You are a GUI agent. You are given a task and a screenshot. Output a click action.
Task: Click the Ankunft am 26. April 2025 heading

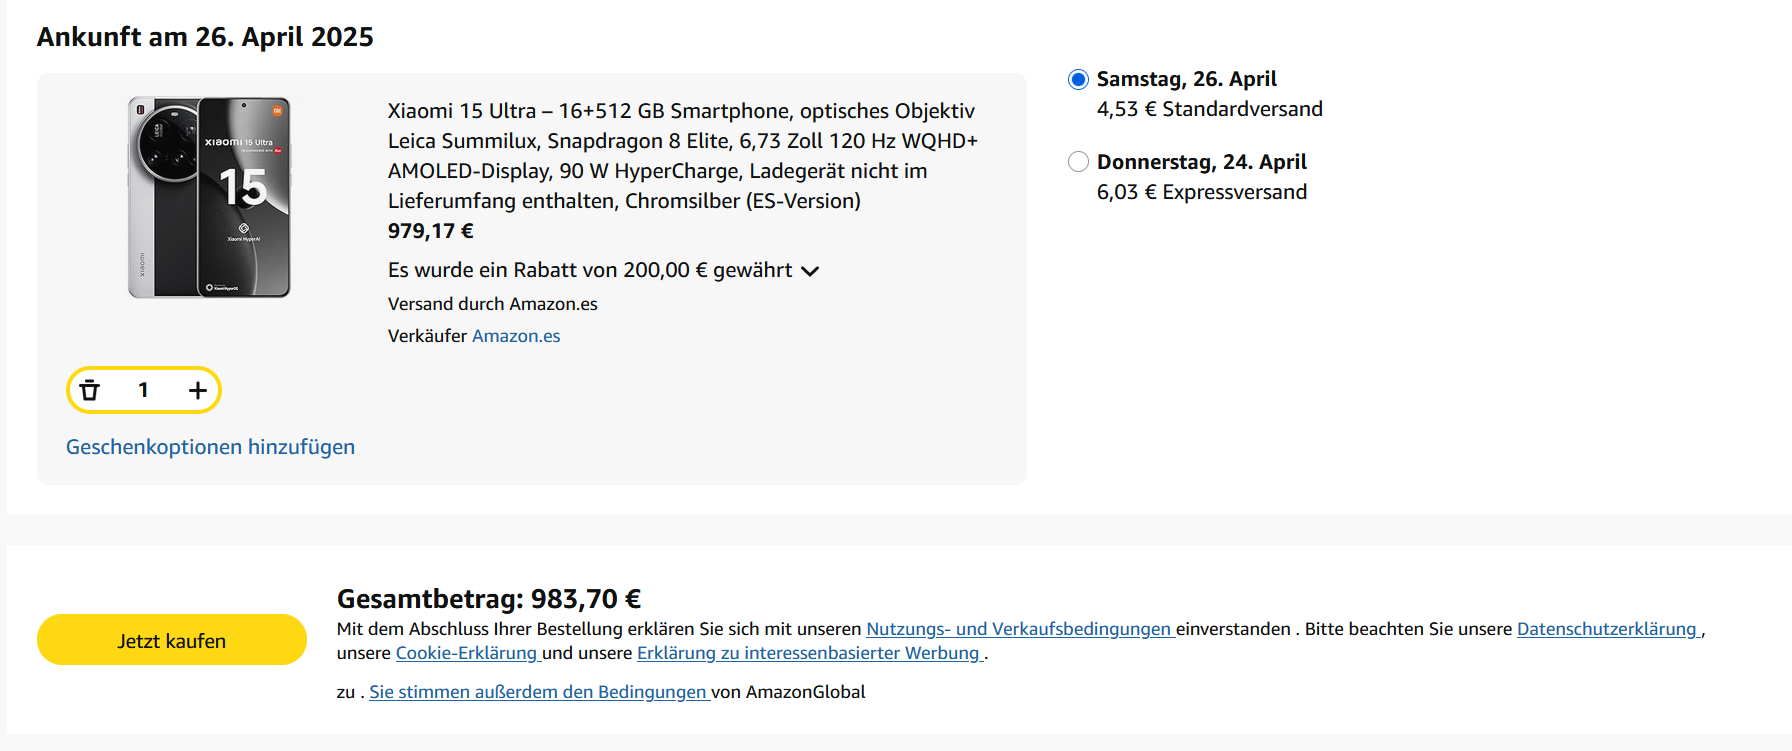(x=205, y=37)
